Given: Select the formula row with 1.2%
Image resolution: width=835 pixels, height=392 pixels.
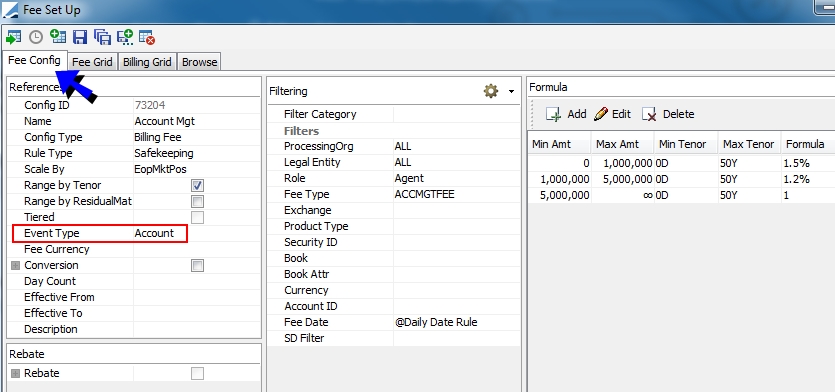Looking at the screenshot, I should click(681, 179).
